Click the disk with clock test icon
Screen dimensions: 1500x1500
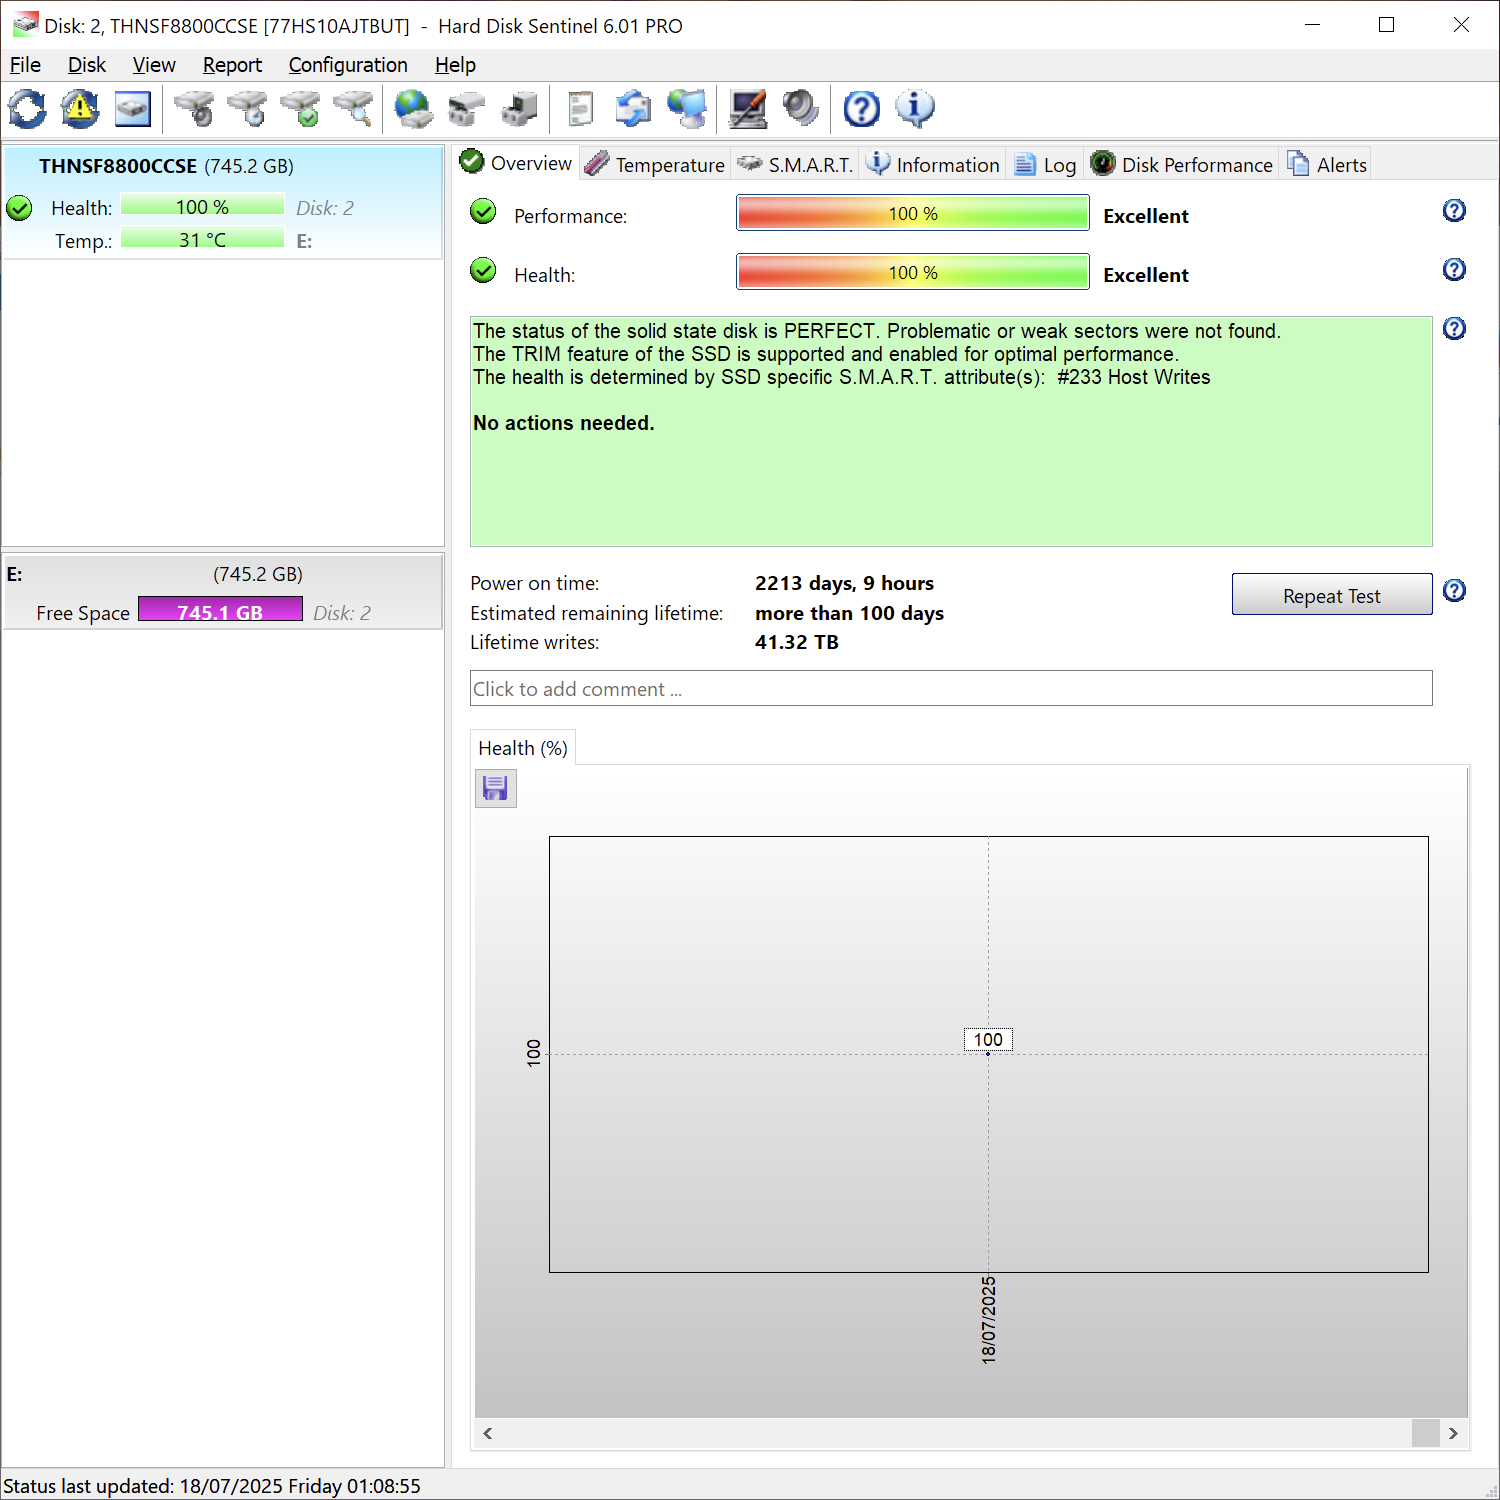(247, 109)
